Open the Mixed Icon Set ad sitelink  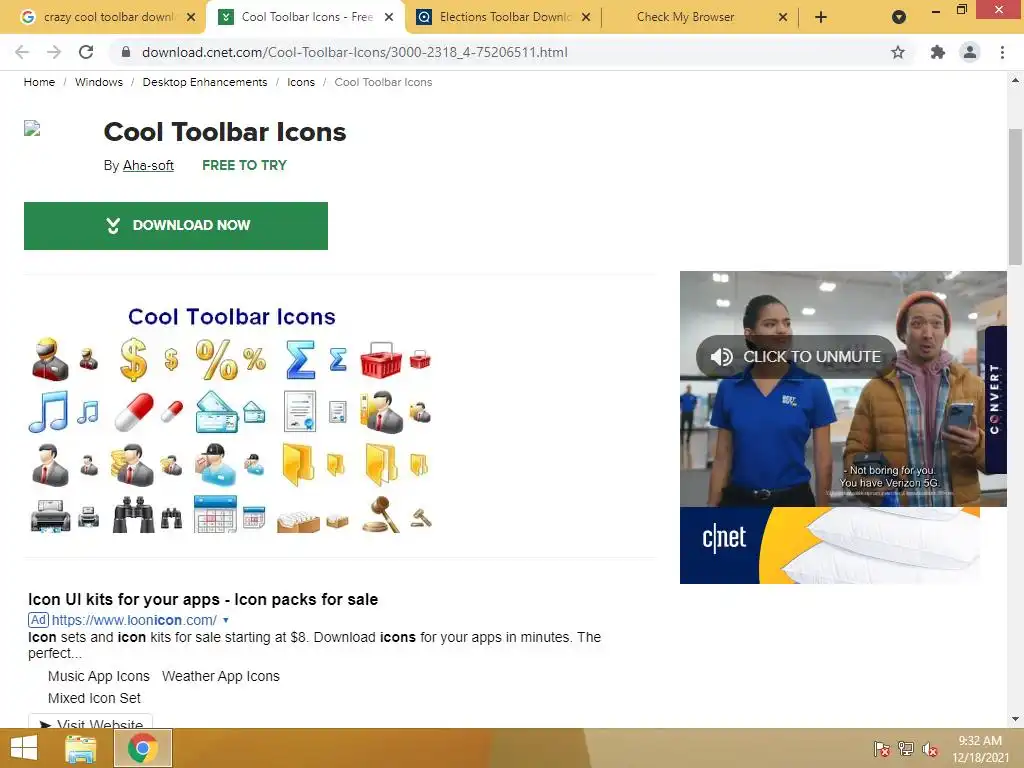point(94,699)
